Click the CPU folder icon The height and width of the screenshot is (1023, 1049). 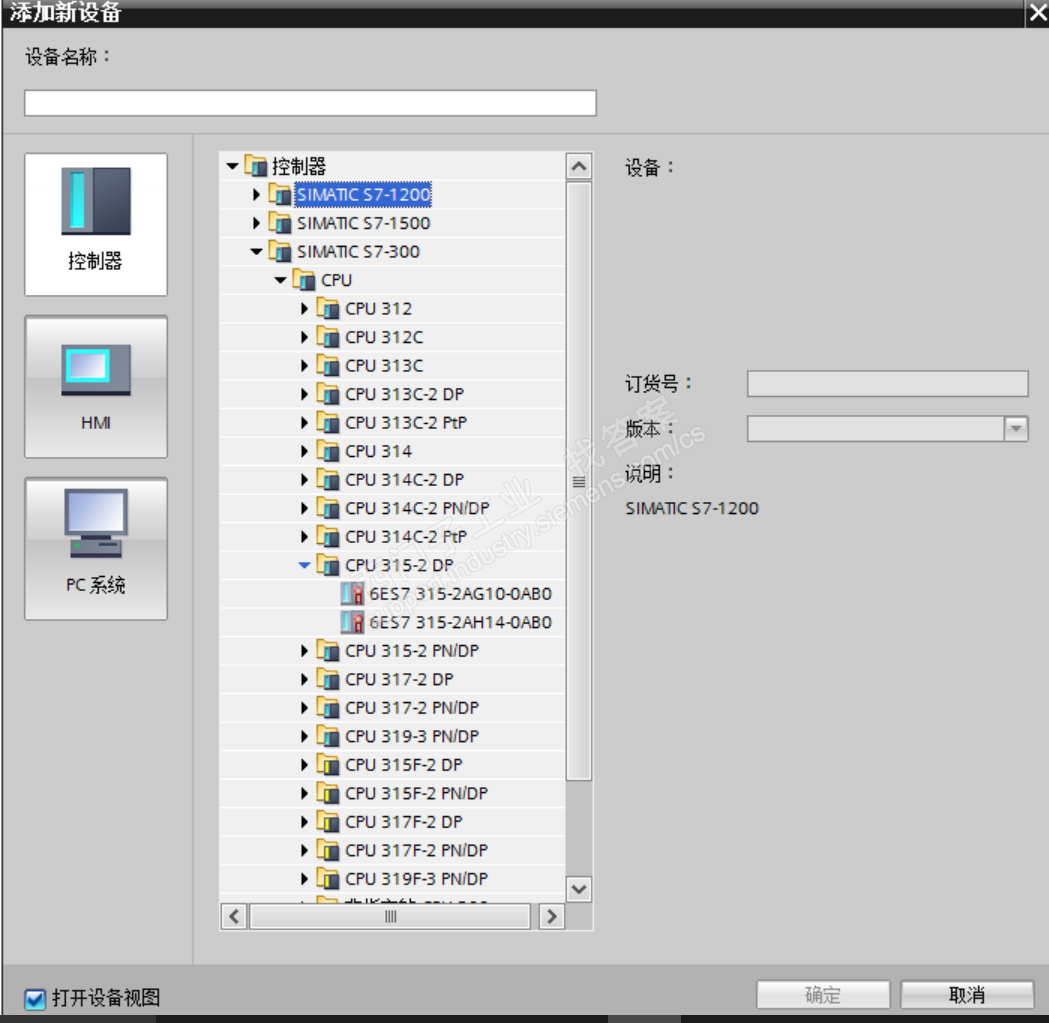pos(304,280)
